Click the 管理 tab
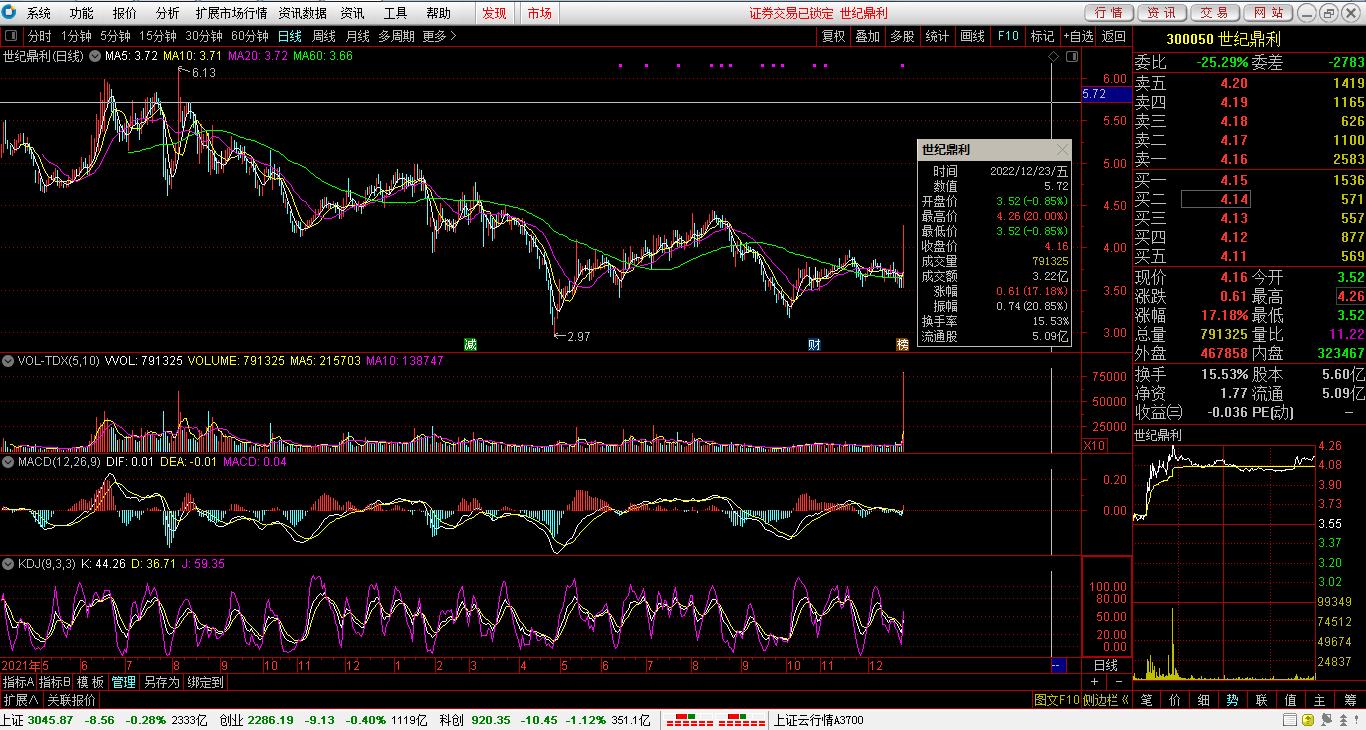 point(124,682)
